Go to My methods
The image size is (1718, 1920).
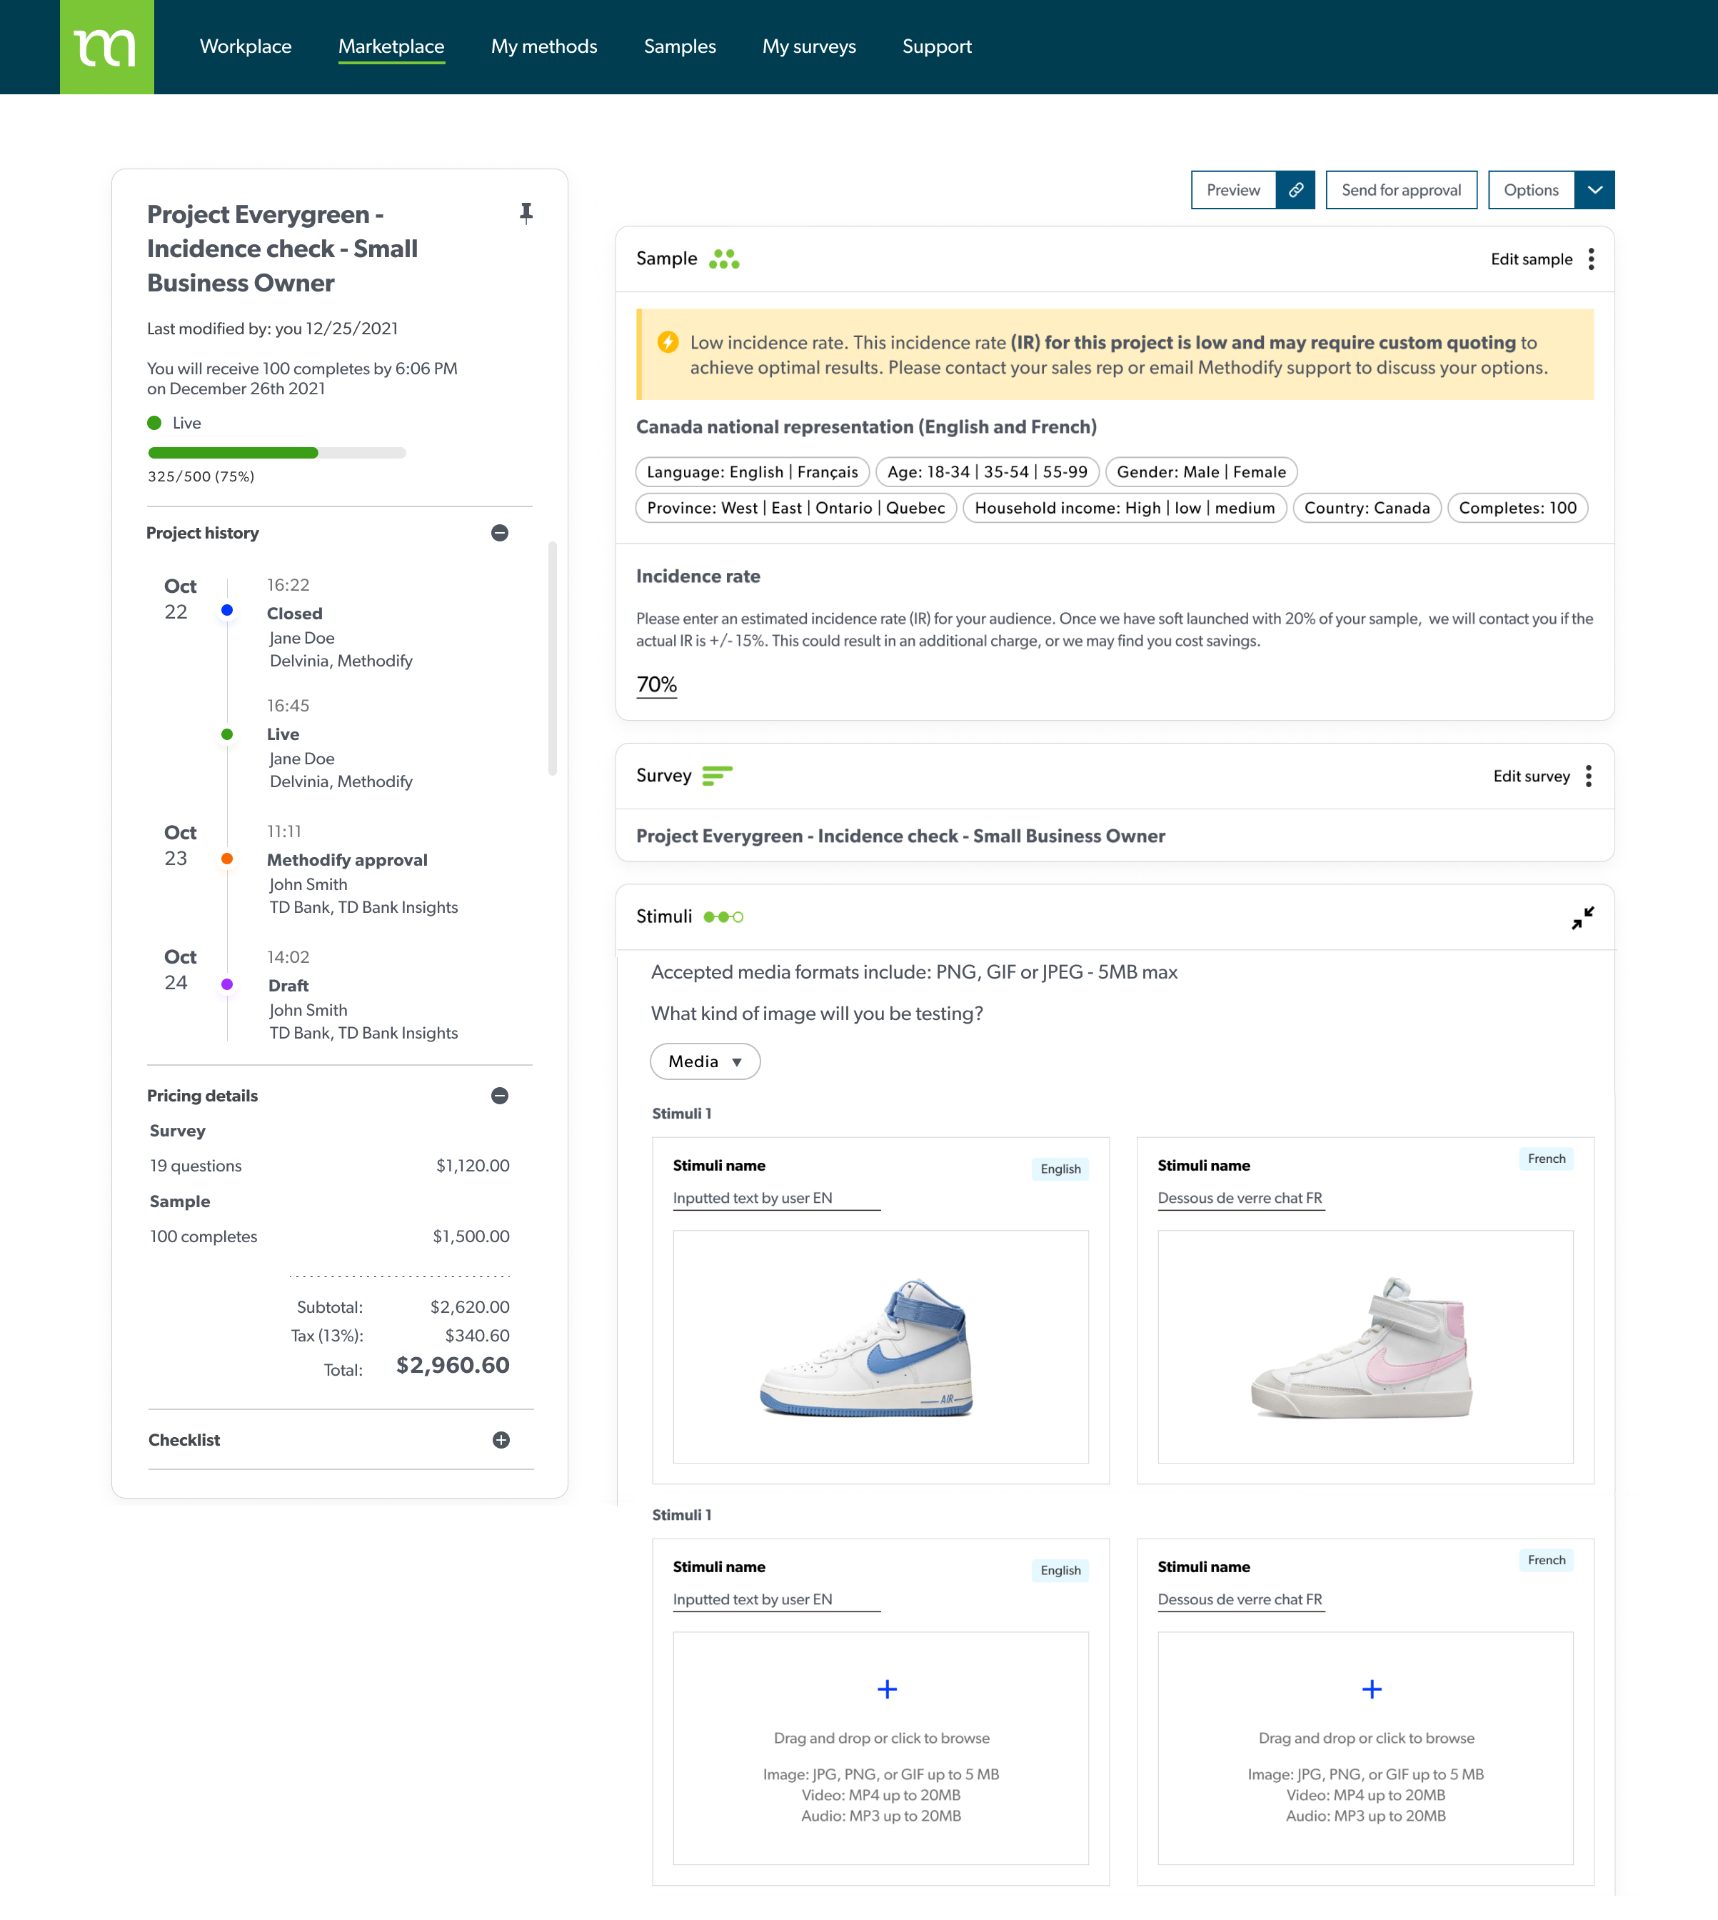(544, 46)
